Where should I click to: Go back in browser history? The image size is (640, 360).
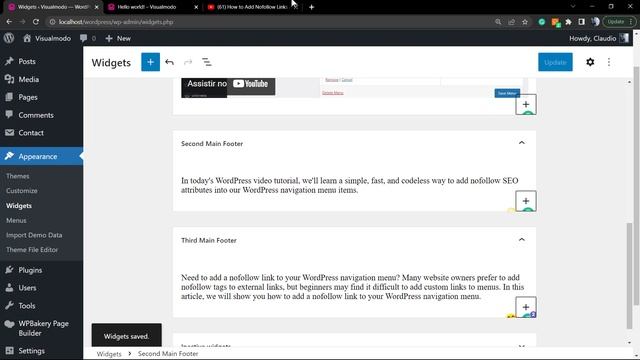[x=9, y=22]
